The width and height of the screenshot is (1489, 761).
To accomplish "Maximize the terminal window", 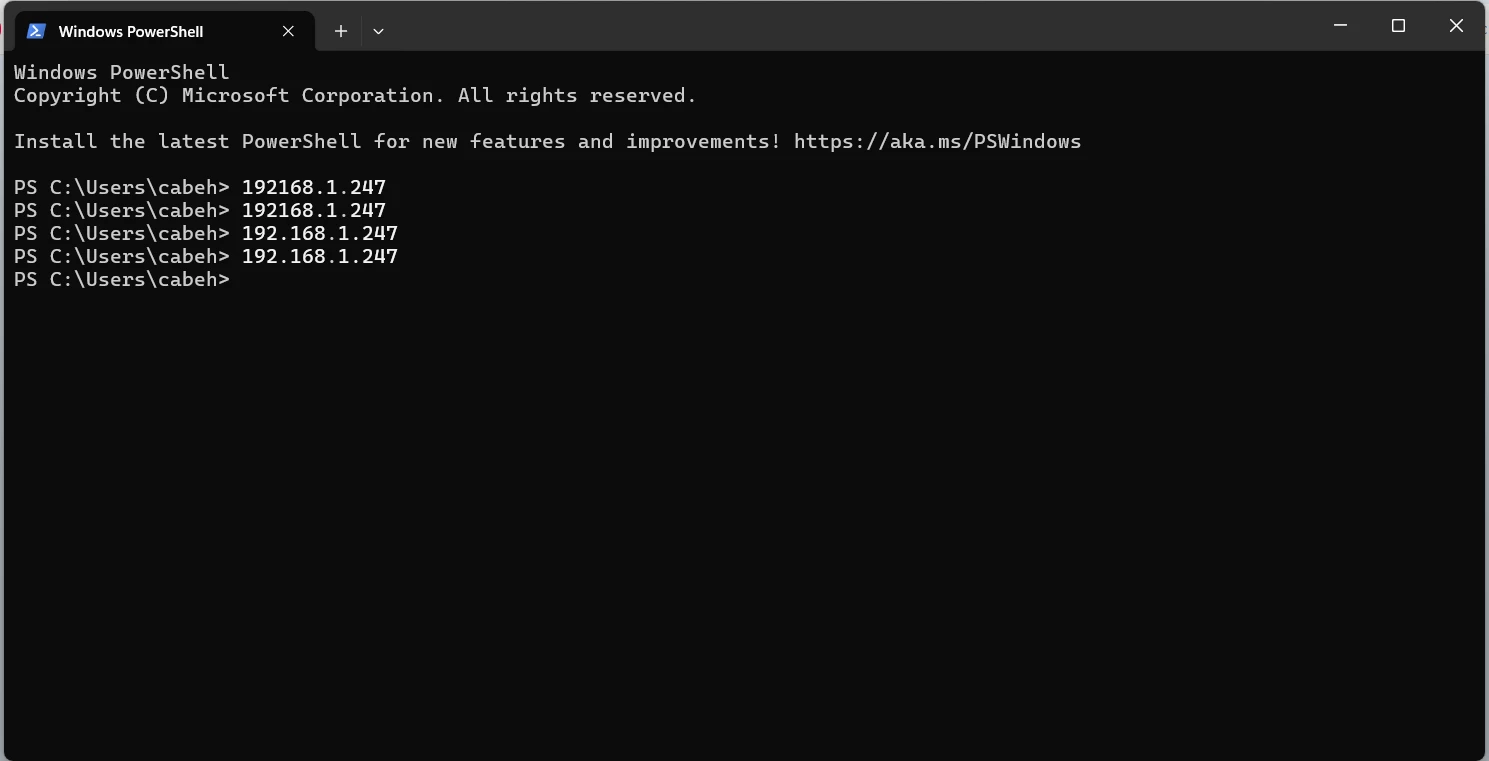I will click(x=1398, y=26).
